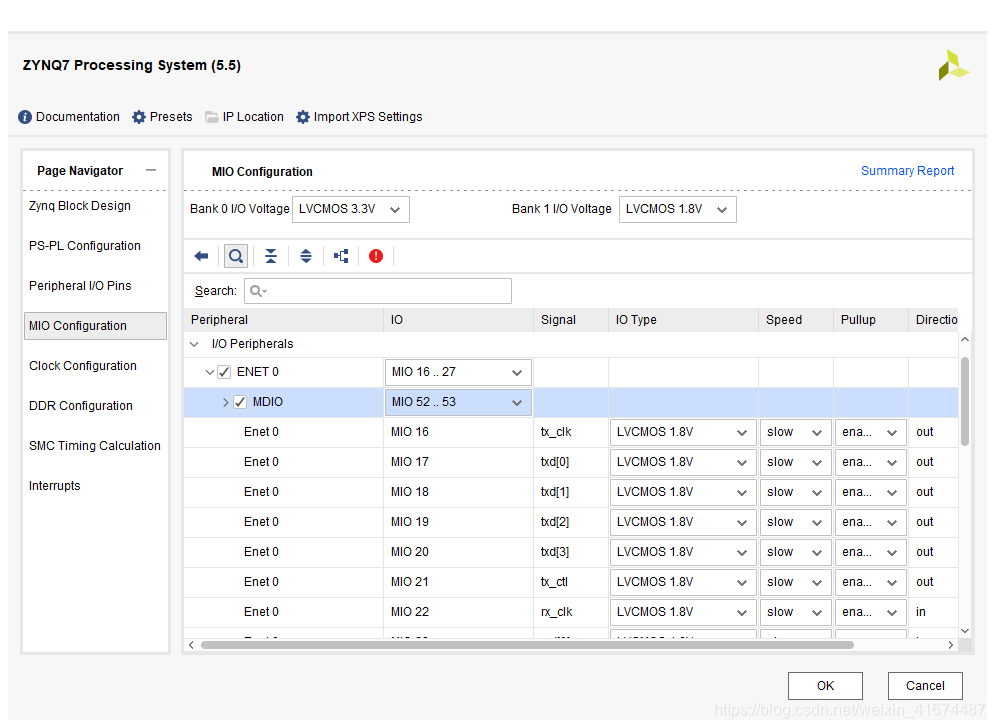The width and height of the screenshot is (995, 728).
Task: Open Documentation info icon
Action: tap(25, 117)
